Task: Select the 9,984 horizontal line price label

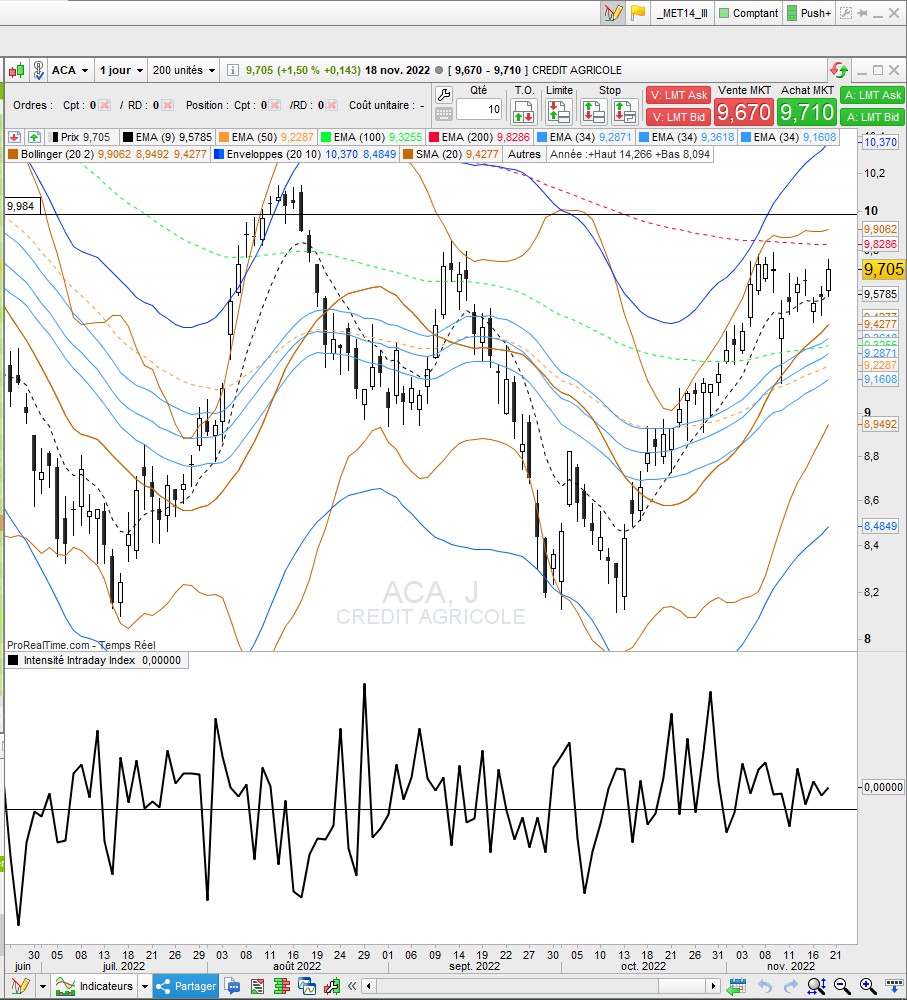Action: pyautogui.click(x=21, y=206)
